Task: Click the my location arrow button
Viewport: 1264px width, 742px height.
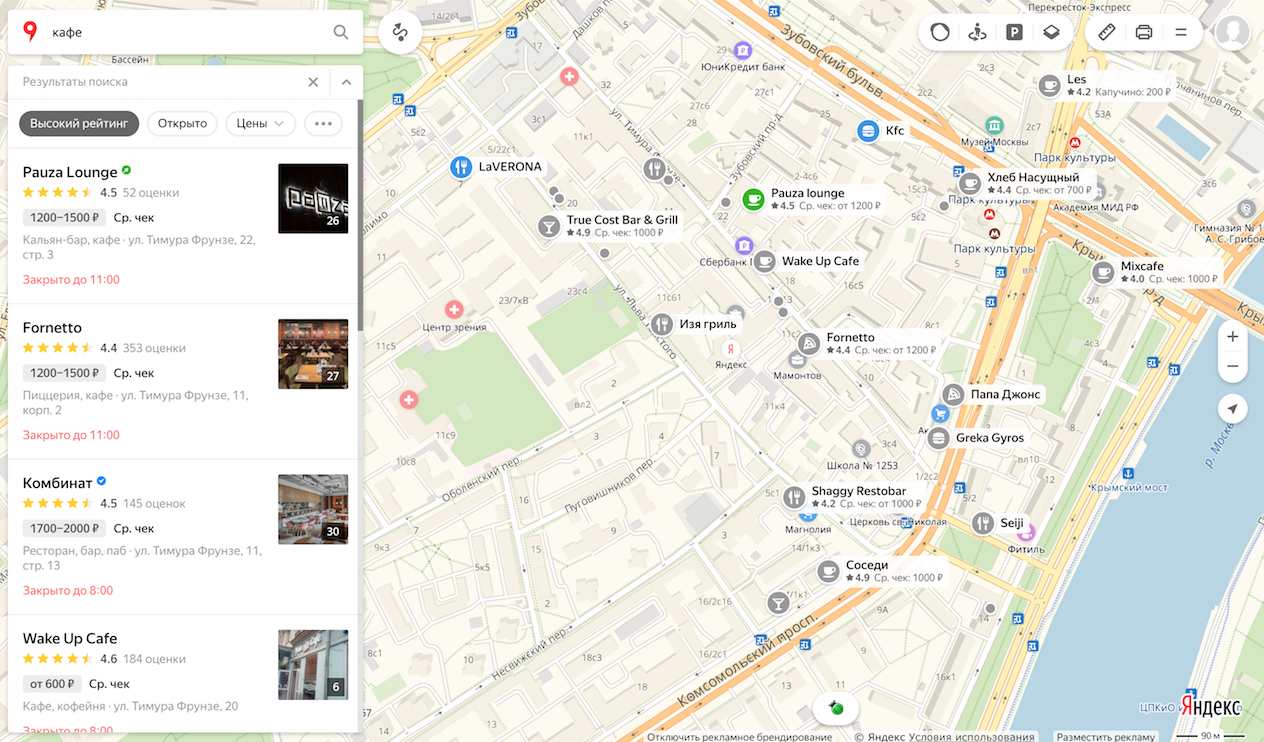Action: 1232,409
